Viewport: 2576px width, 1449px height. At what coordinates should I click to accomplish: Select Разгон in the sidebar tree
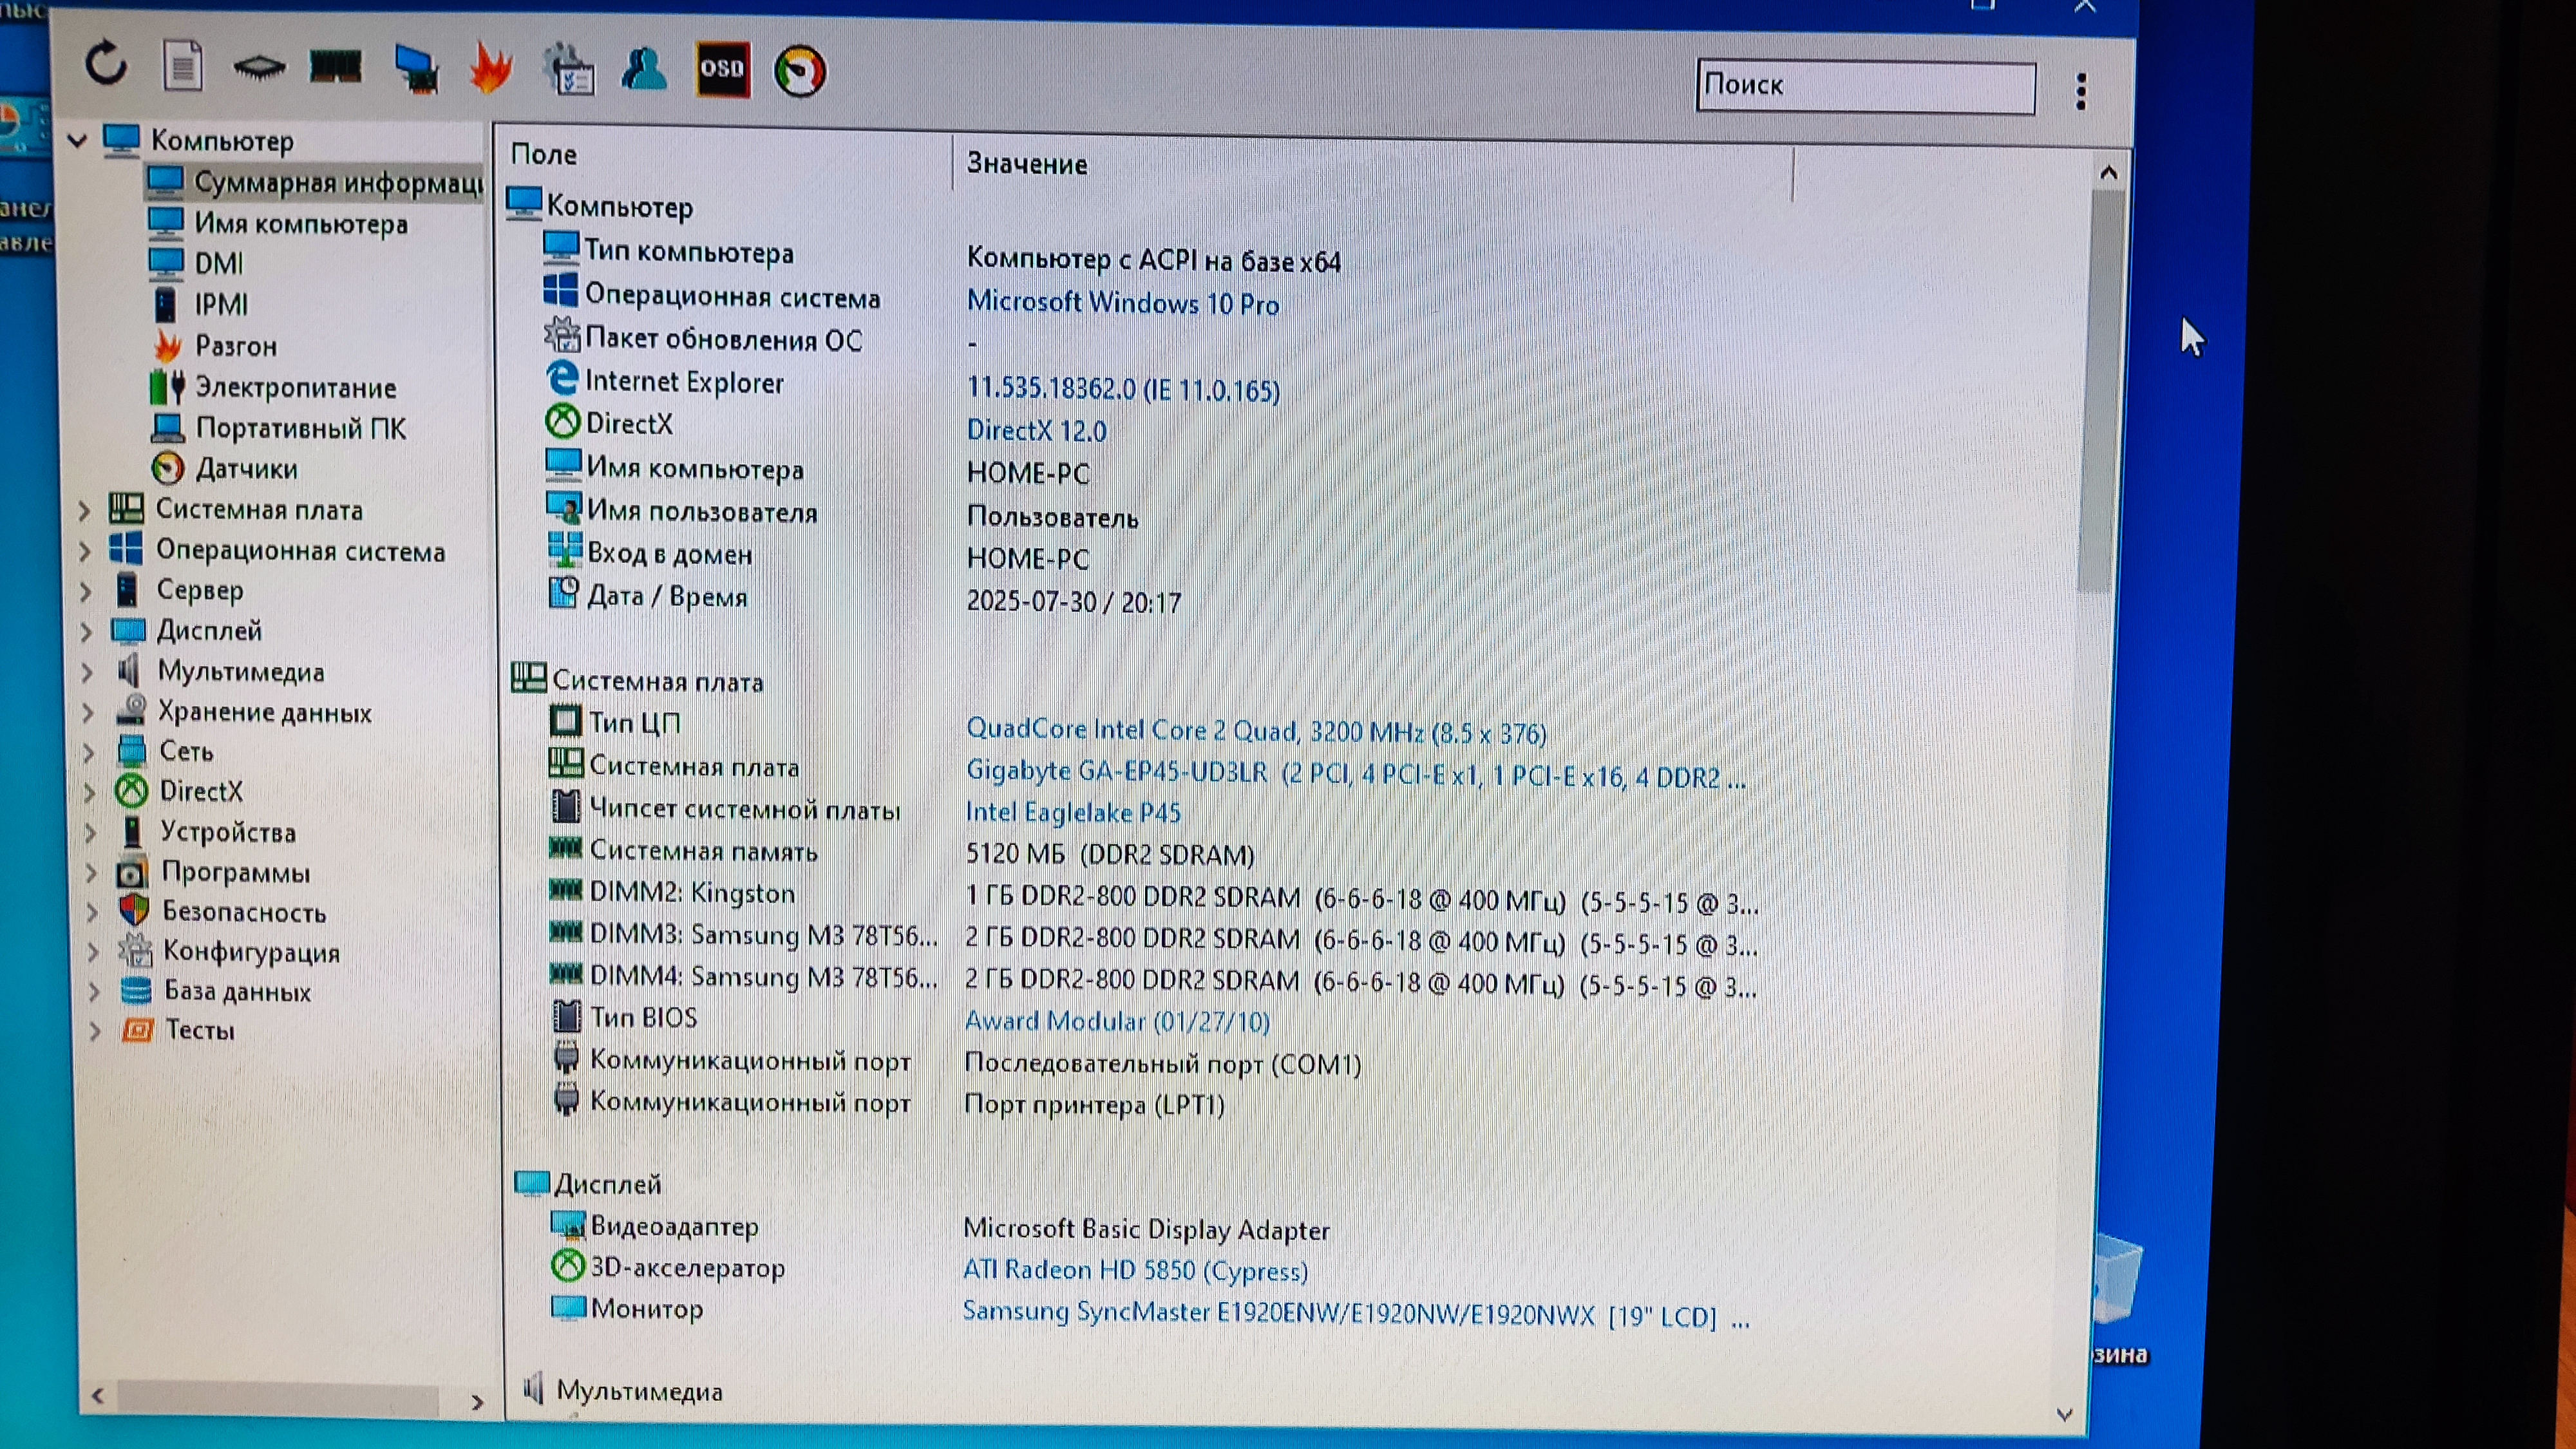[236, 346]
